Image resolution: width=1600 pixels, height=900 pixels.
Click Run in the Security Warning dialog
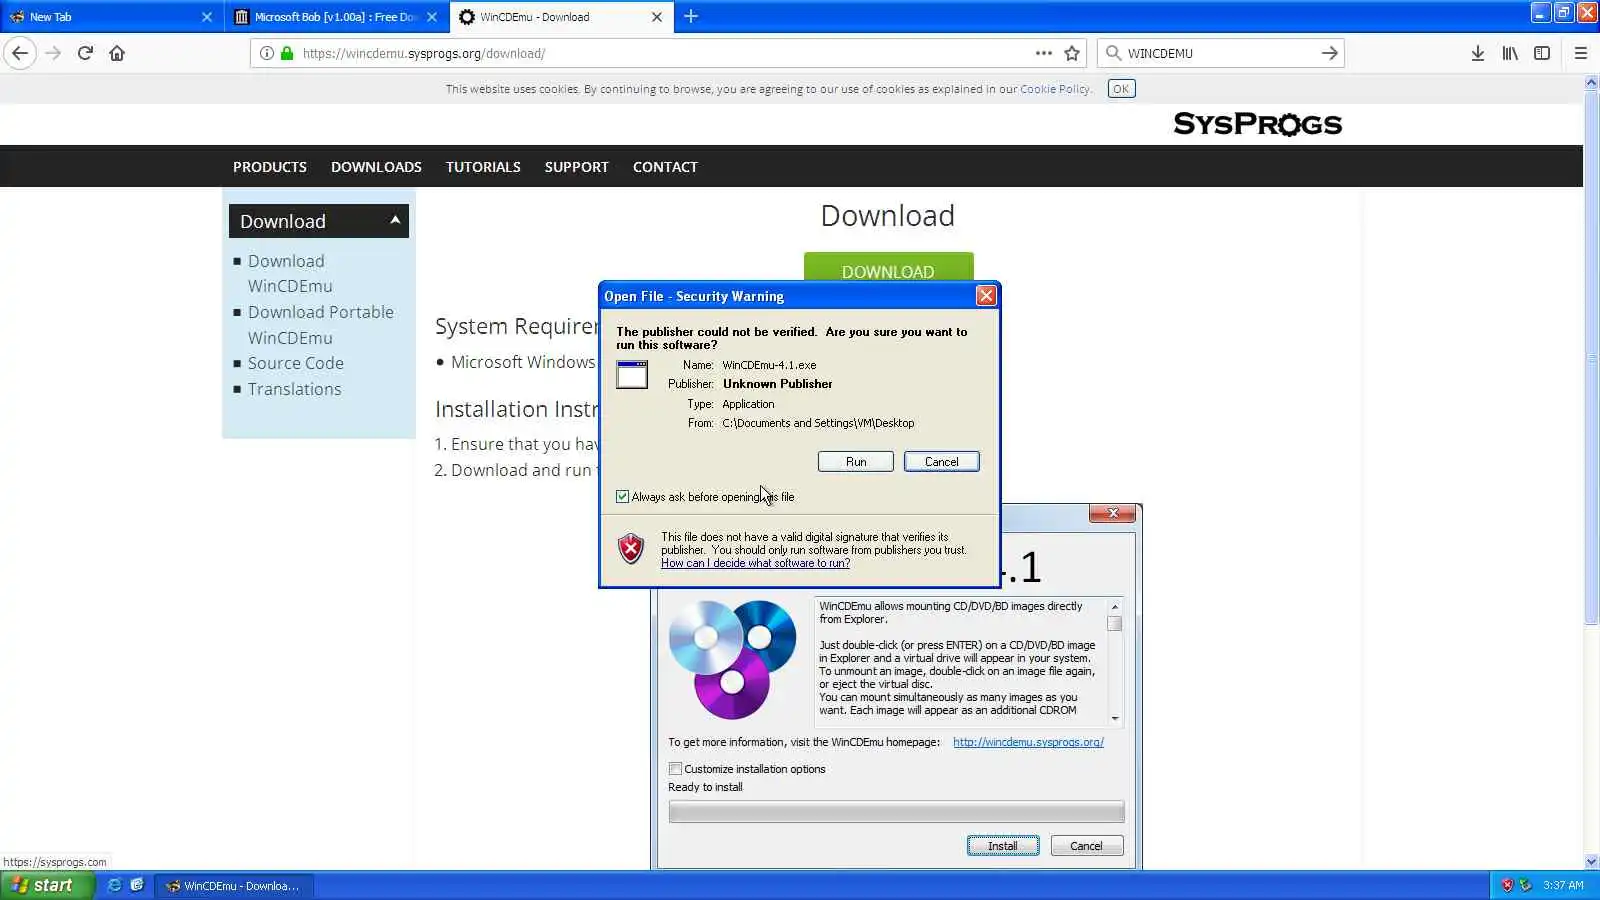tap(856, 462)
